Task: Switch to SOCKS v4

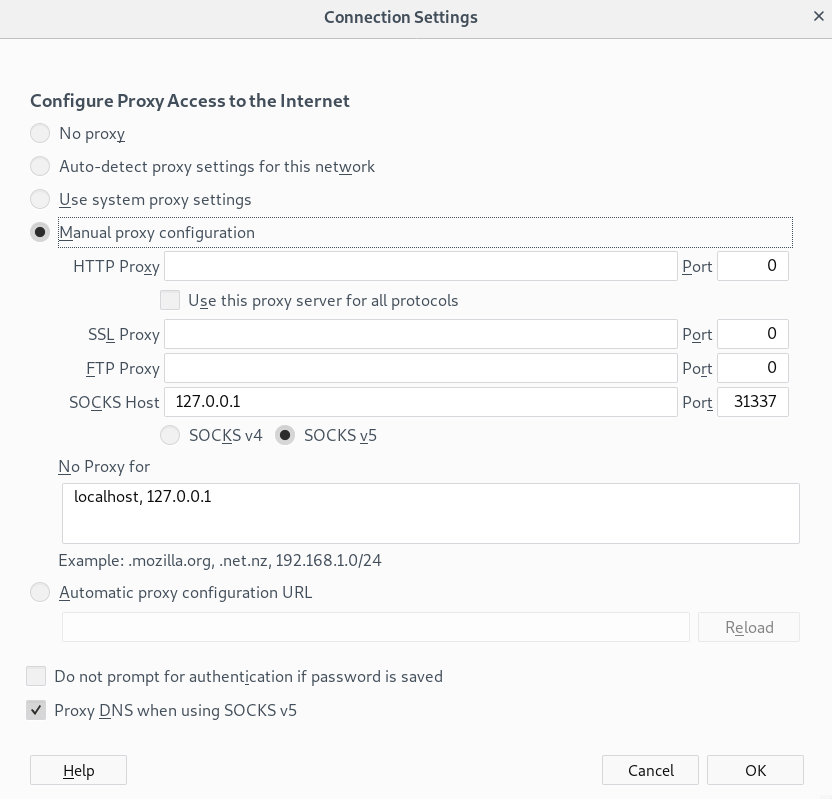Action: tap(170, 435)
